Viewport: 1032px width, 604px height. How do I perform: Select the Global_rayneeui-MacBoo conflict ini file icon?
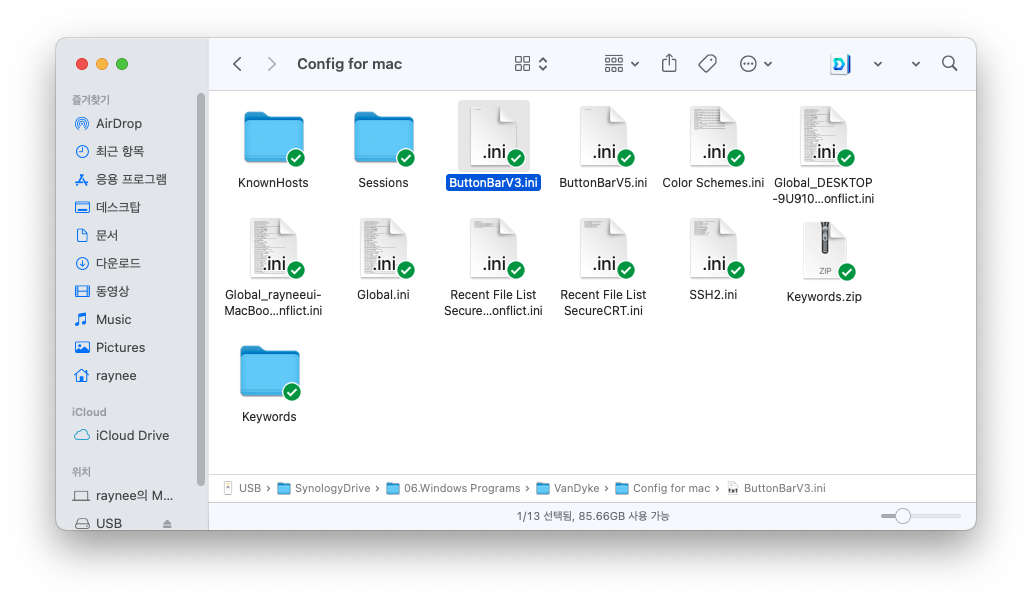coord(273,249)
